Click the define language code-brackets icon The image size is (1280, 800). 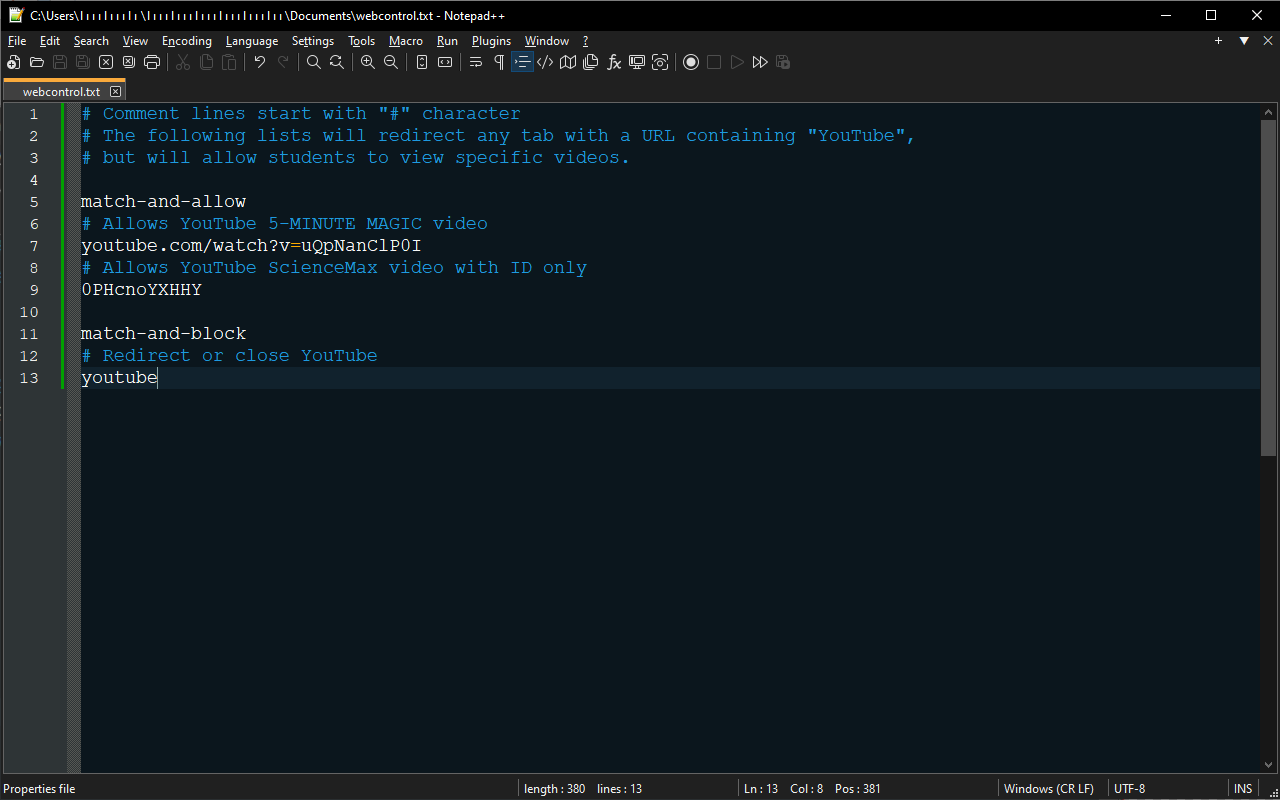click(x=545, y=62)
